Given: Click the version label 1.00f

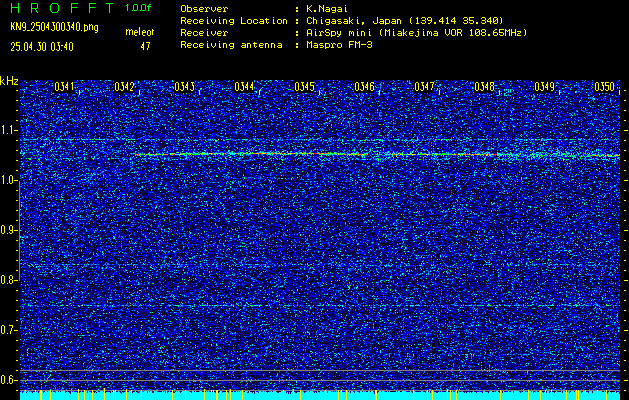Looking at the screenshot, I should coord(138,8).
